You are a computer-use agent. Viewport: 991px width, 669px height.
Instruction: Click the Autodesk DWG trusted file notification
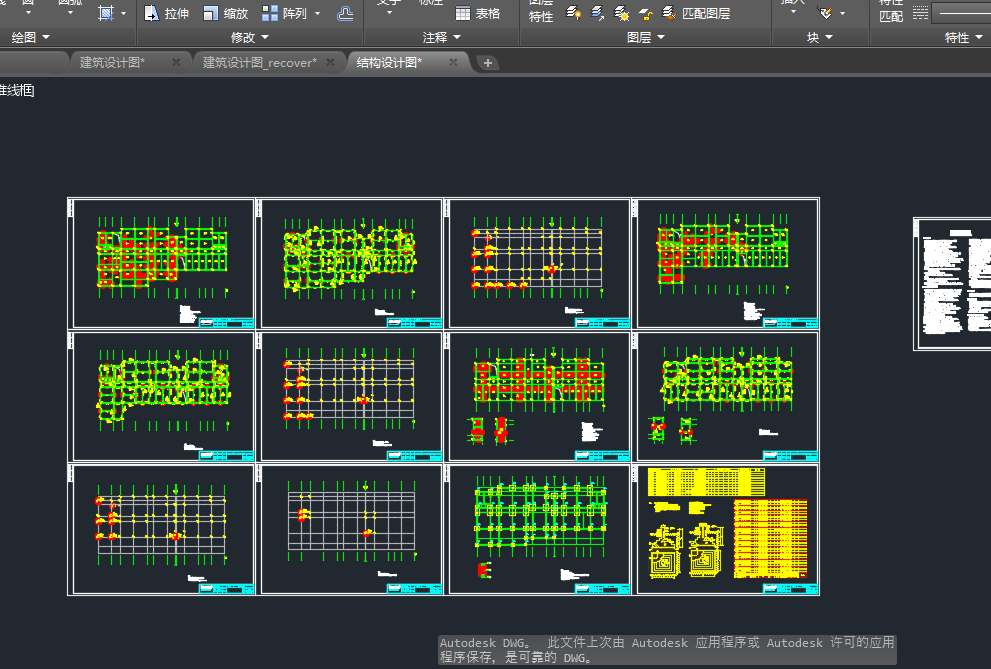(x=667, y=650)
